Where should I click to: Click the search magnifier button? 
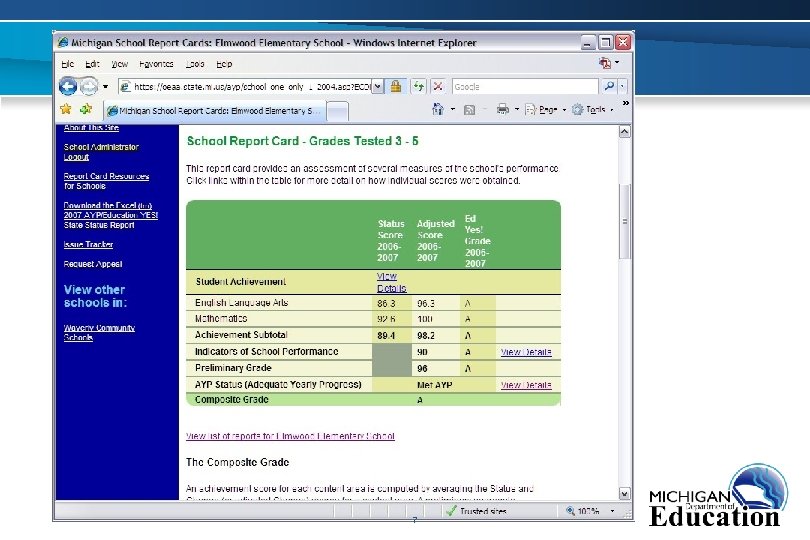609,86
